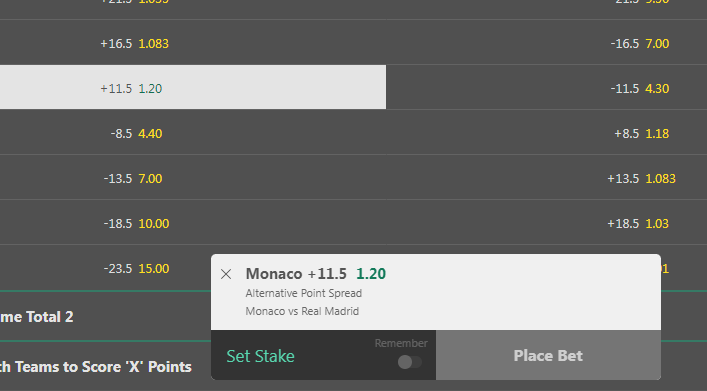Select the -16.5 spread at 7.00 odds
The image size is (707, 391).
546,42
